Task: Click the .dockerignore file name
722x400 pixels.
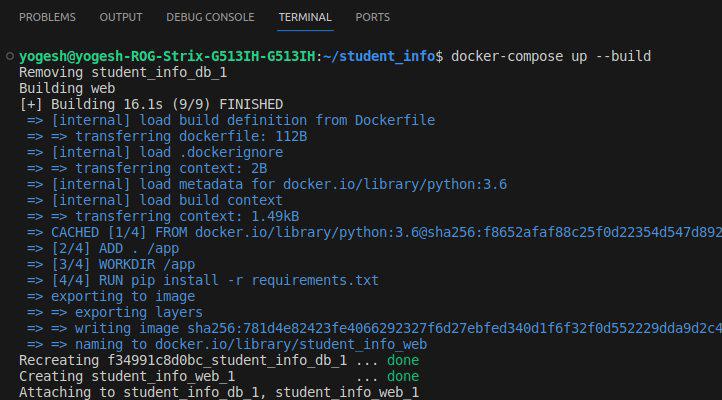Action: 235,152
